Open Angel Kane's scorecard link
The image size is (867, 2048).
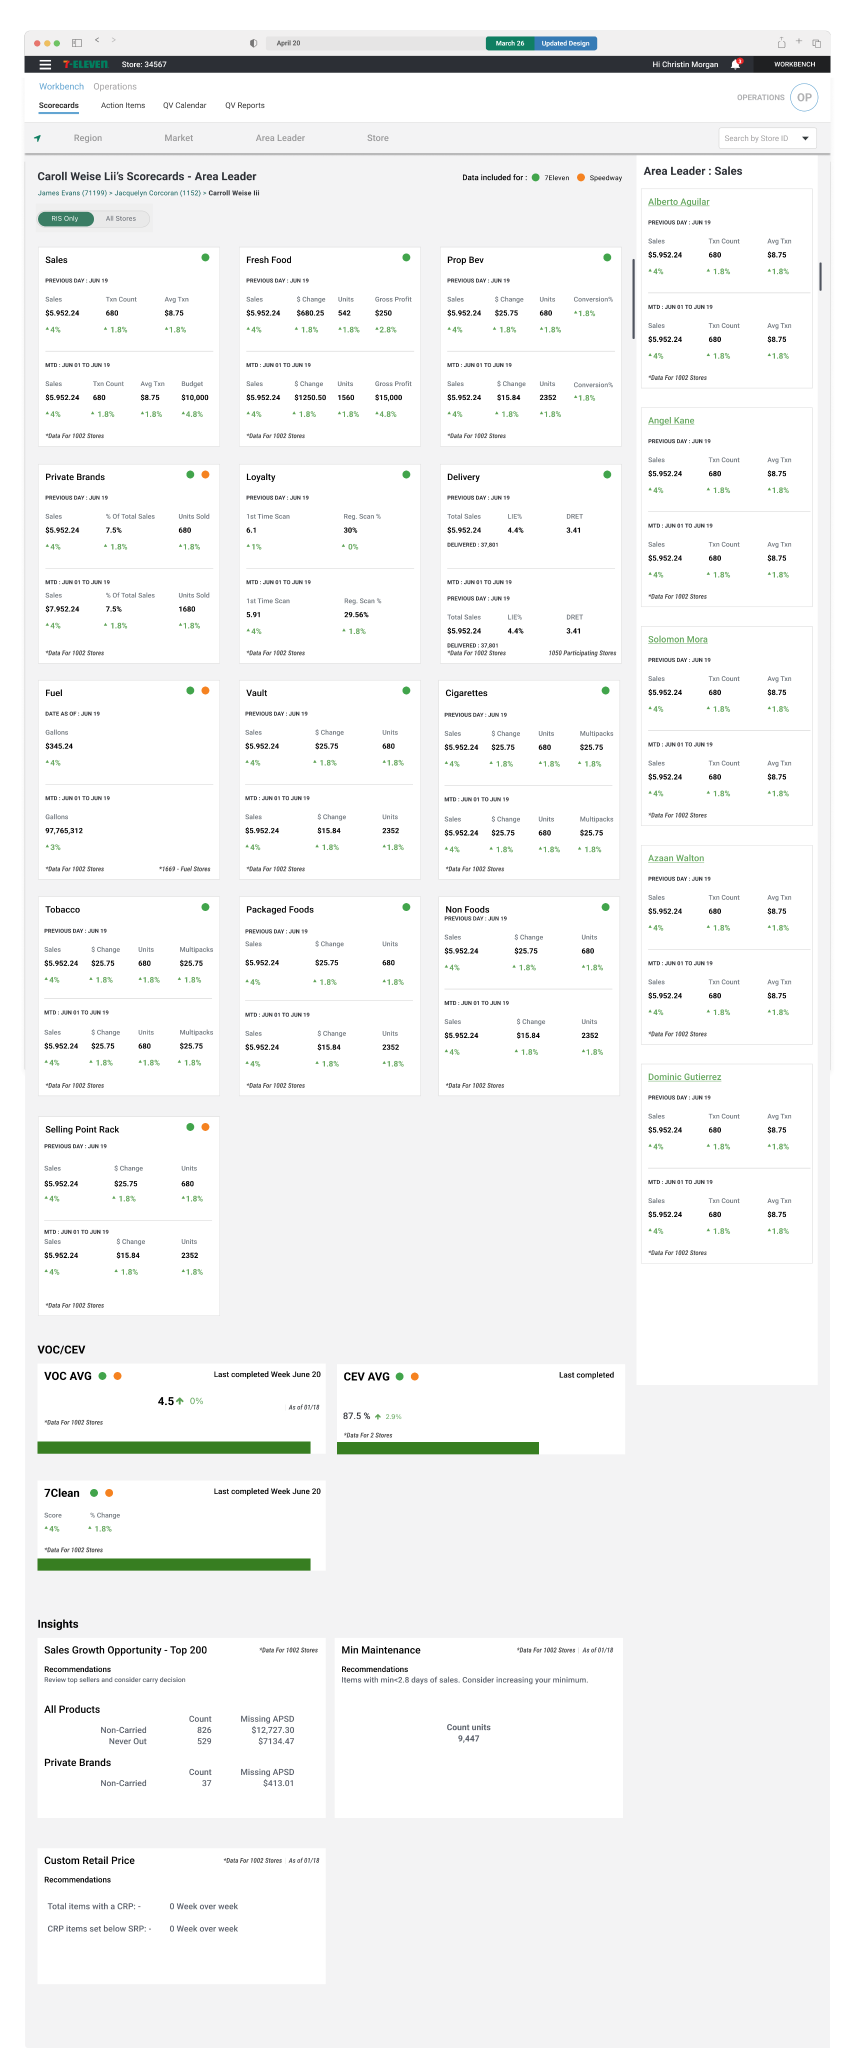671,421
